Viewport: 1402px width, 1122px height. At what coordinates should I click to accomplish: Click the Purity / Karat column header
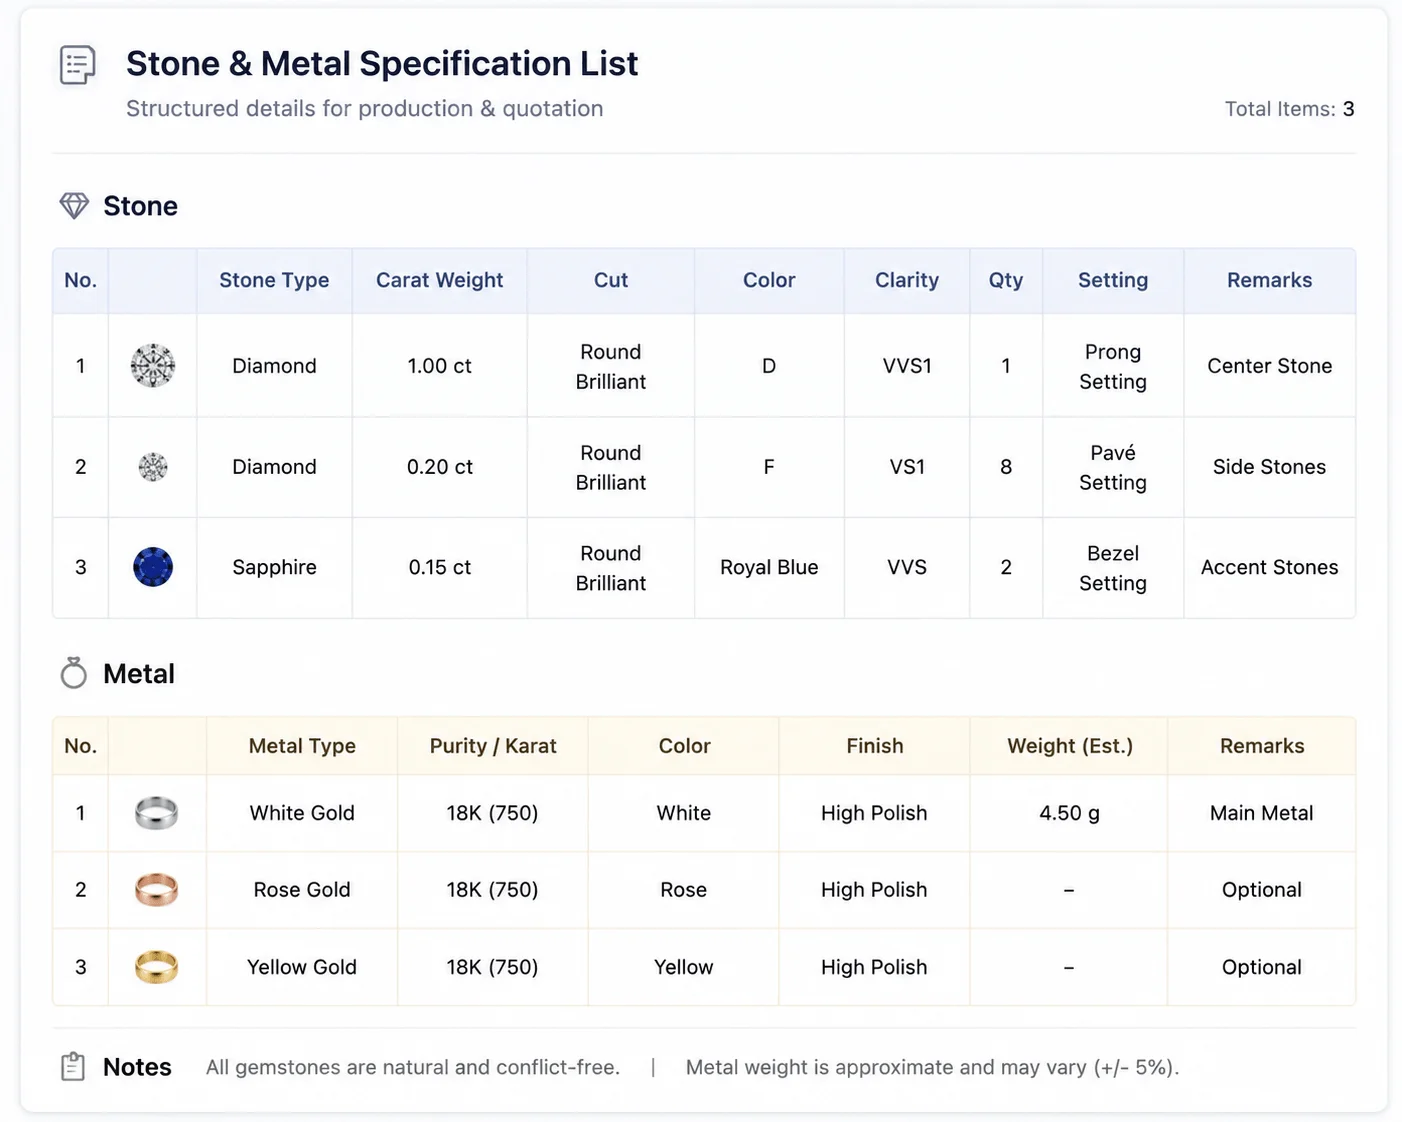click(493, 746)
